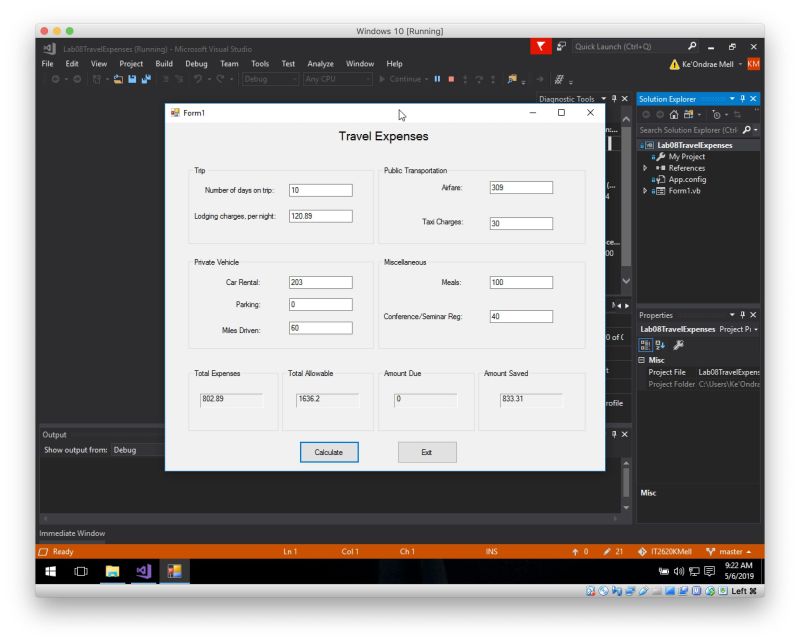The image size is (800, 644).
Task: Click the Home icon in Solution Explorer
Action: pyautogui.click(x=674, y=115)
